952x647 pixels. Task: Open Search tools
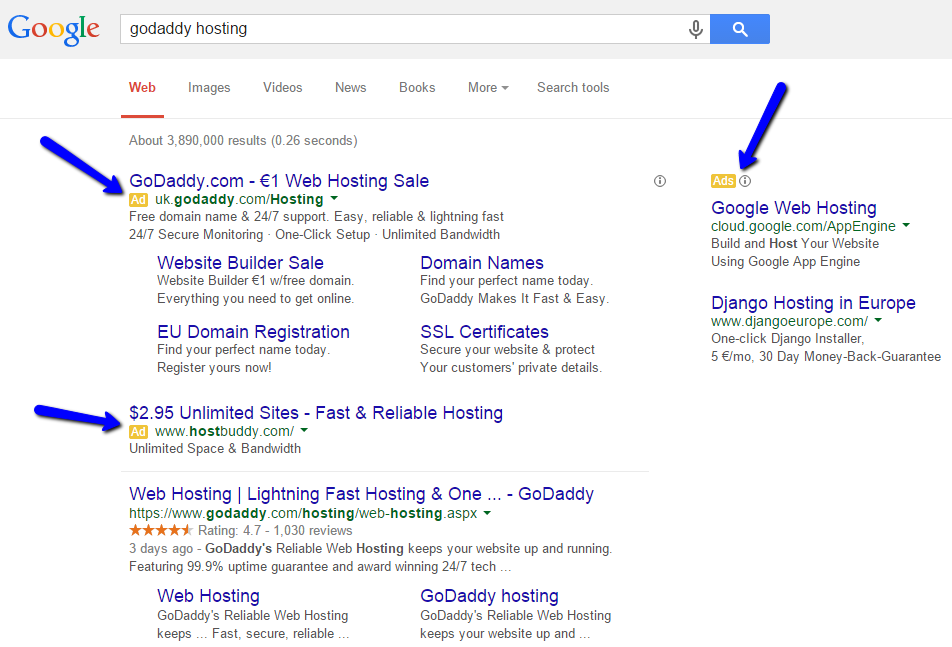(x=573, y=87)
